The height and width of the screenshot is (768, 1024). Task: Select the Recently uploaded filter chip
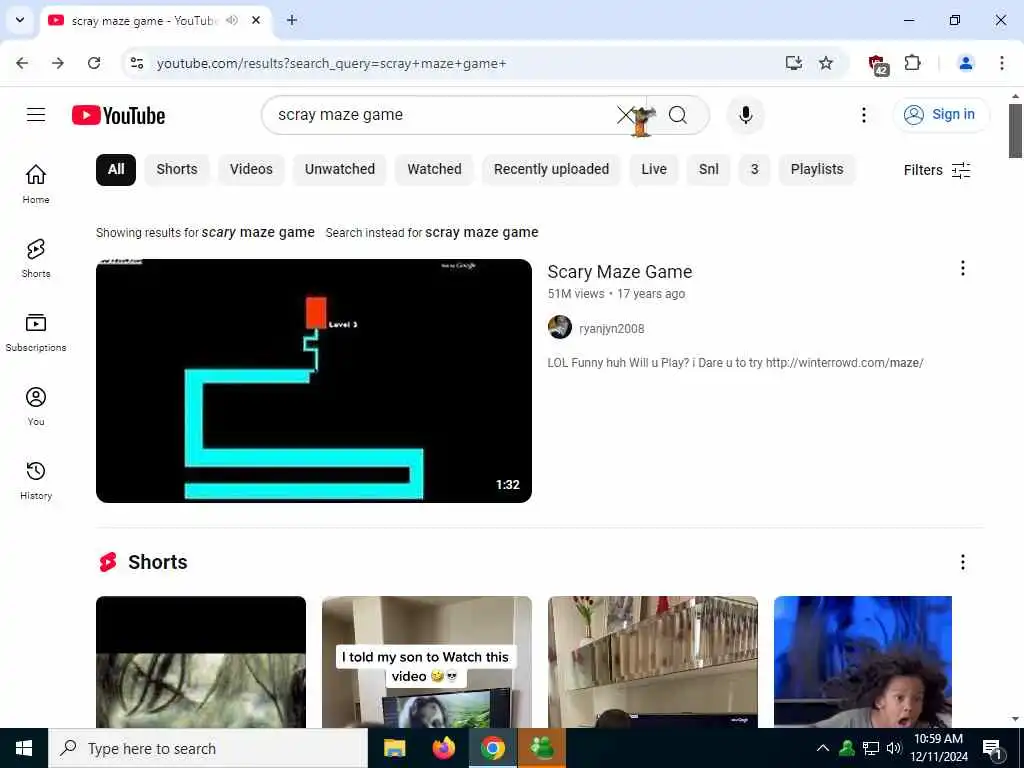[551, 169]
